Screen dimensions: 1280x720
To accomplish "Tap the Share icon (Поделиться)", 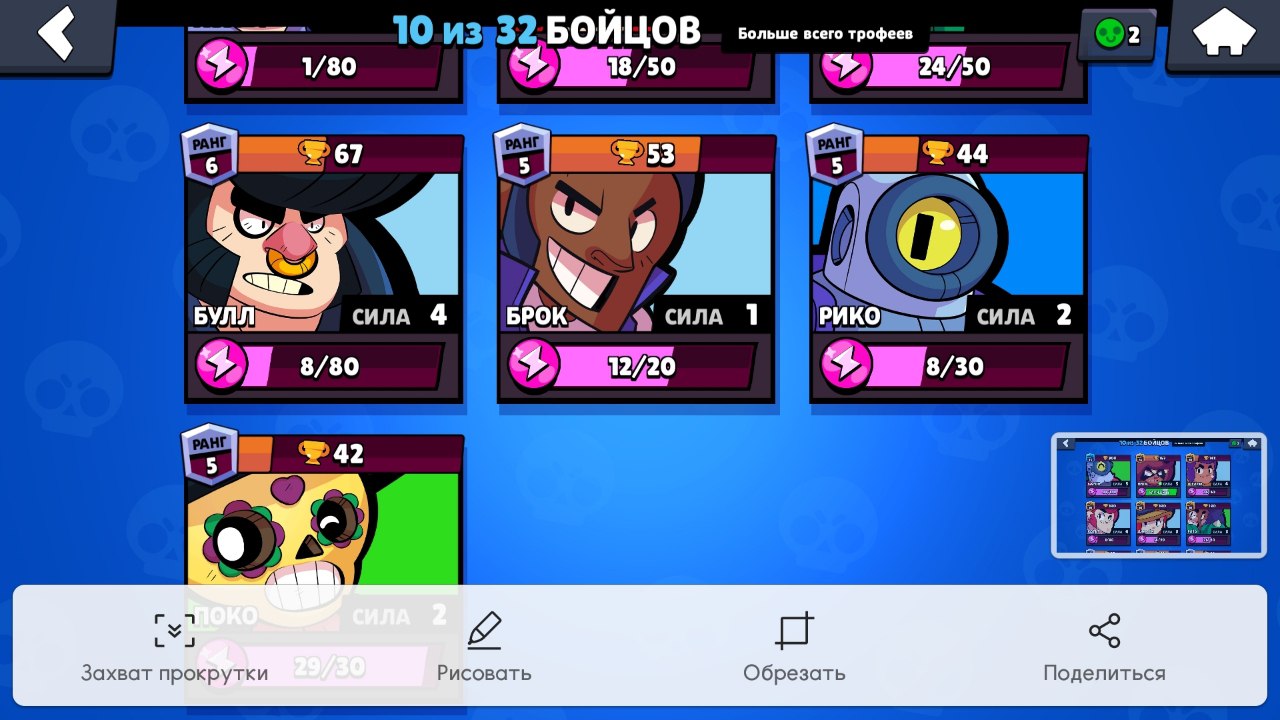I will (1104, 630).
